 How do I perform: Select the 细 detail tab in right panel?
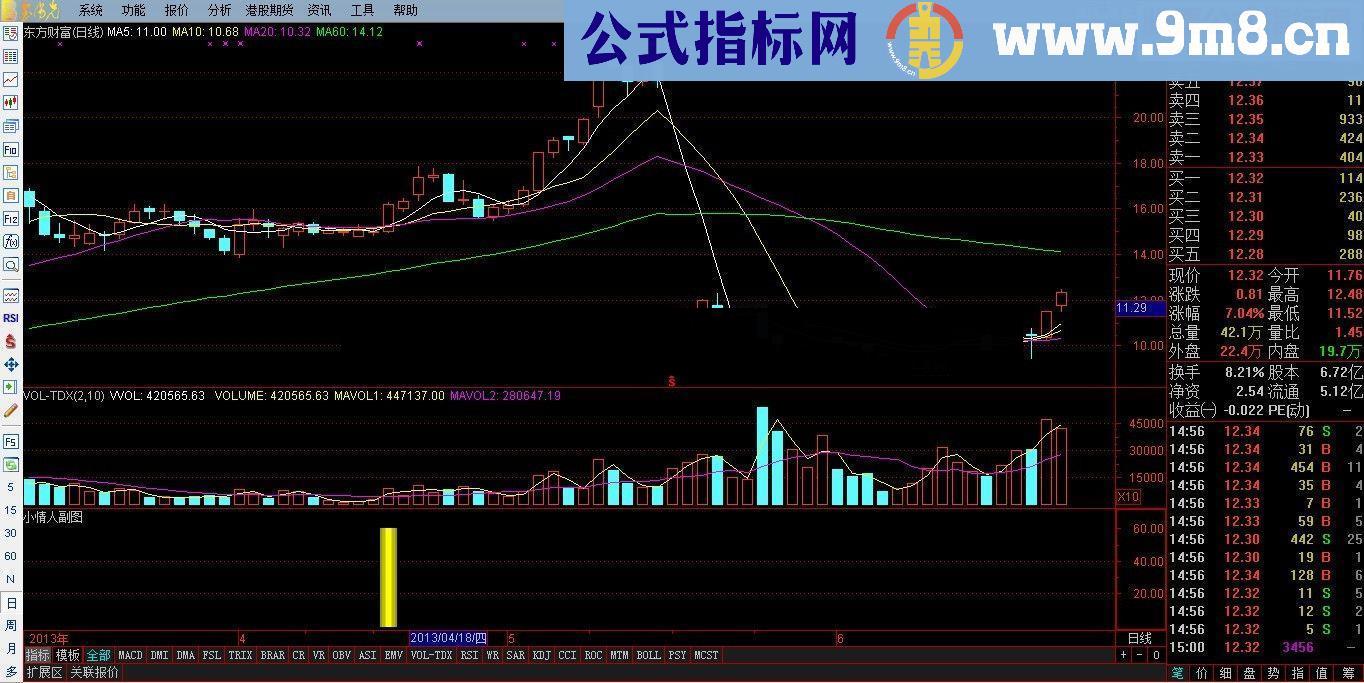click(x=1224, y=673)
